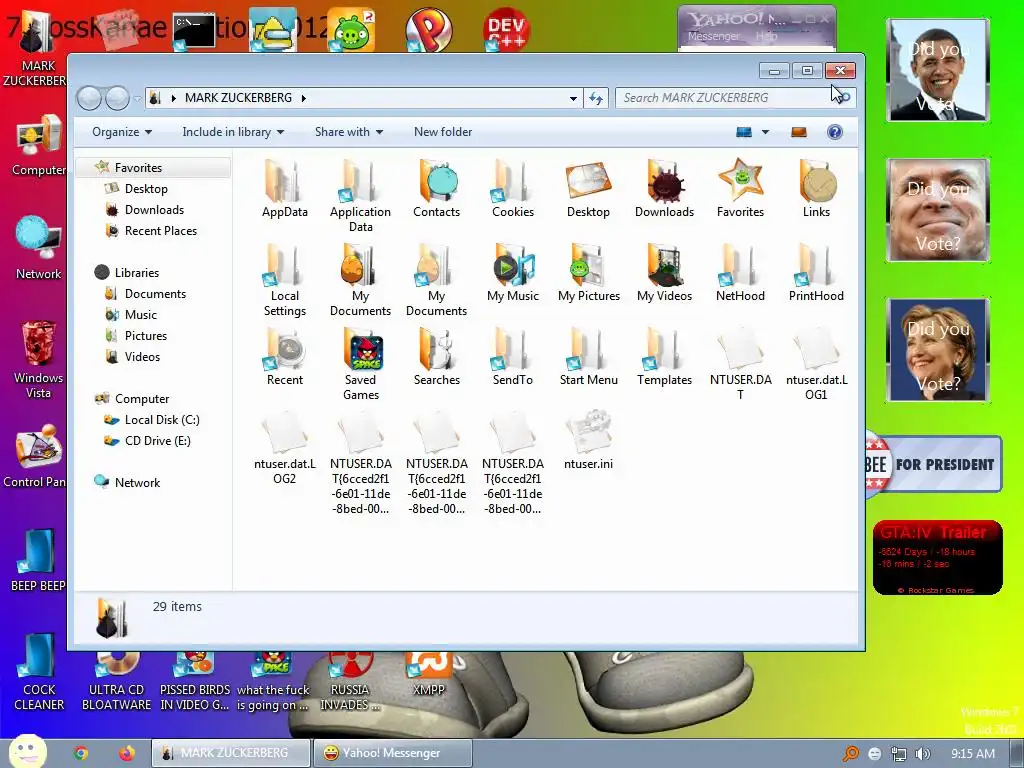This screenshot has width=1024, height=768.
Task: Expand the root arrow before MARK ZUCKERBERG path
Action: [174, 98]
